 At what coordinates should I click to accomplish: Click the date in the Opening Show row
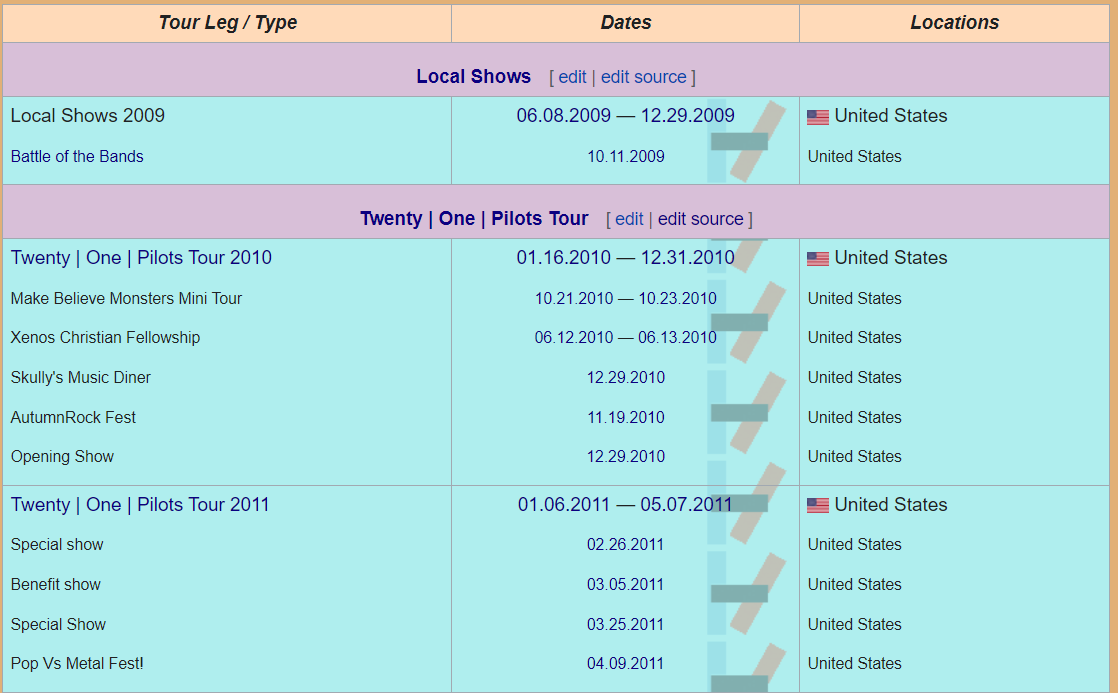pyautogui.click(x=625, y=456)
